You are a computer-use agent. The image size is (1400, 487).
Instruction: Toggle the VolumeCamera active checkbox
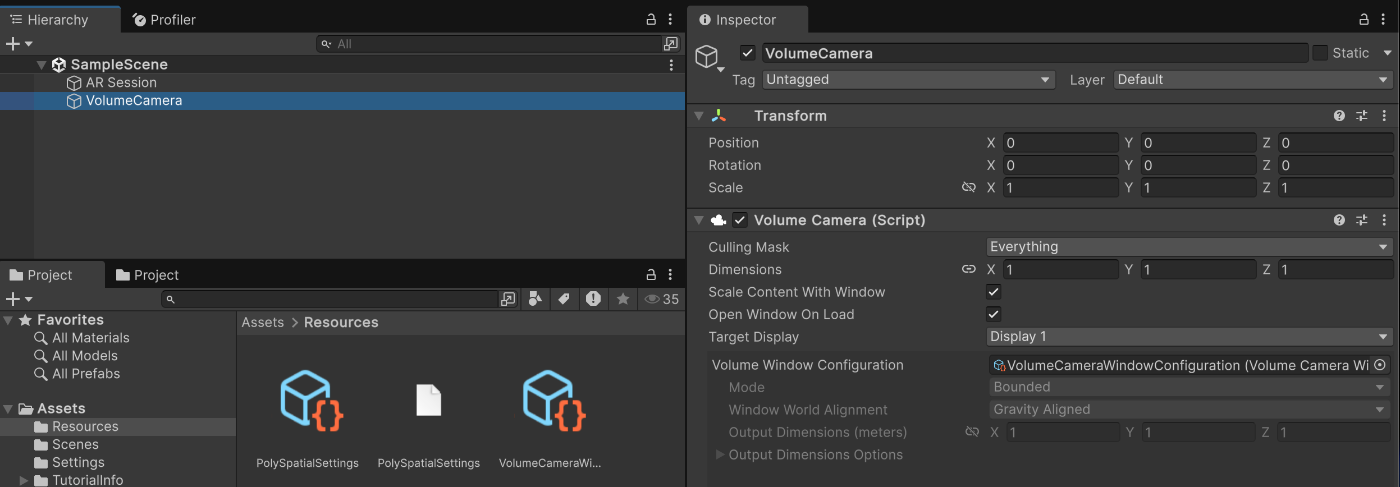coord(747,53)
